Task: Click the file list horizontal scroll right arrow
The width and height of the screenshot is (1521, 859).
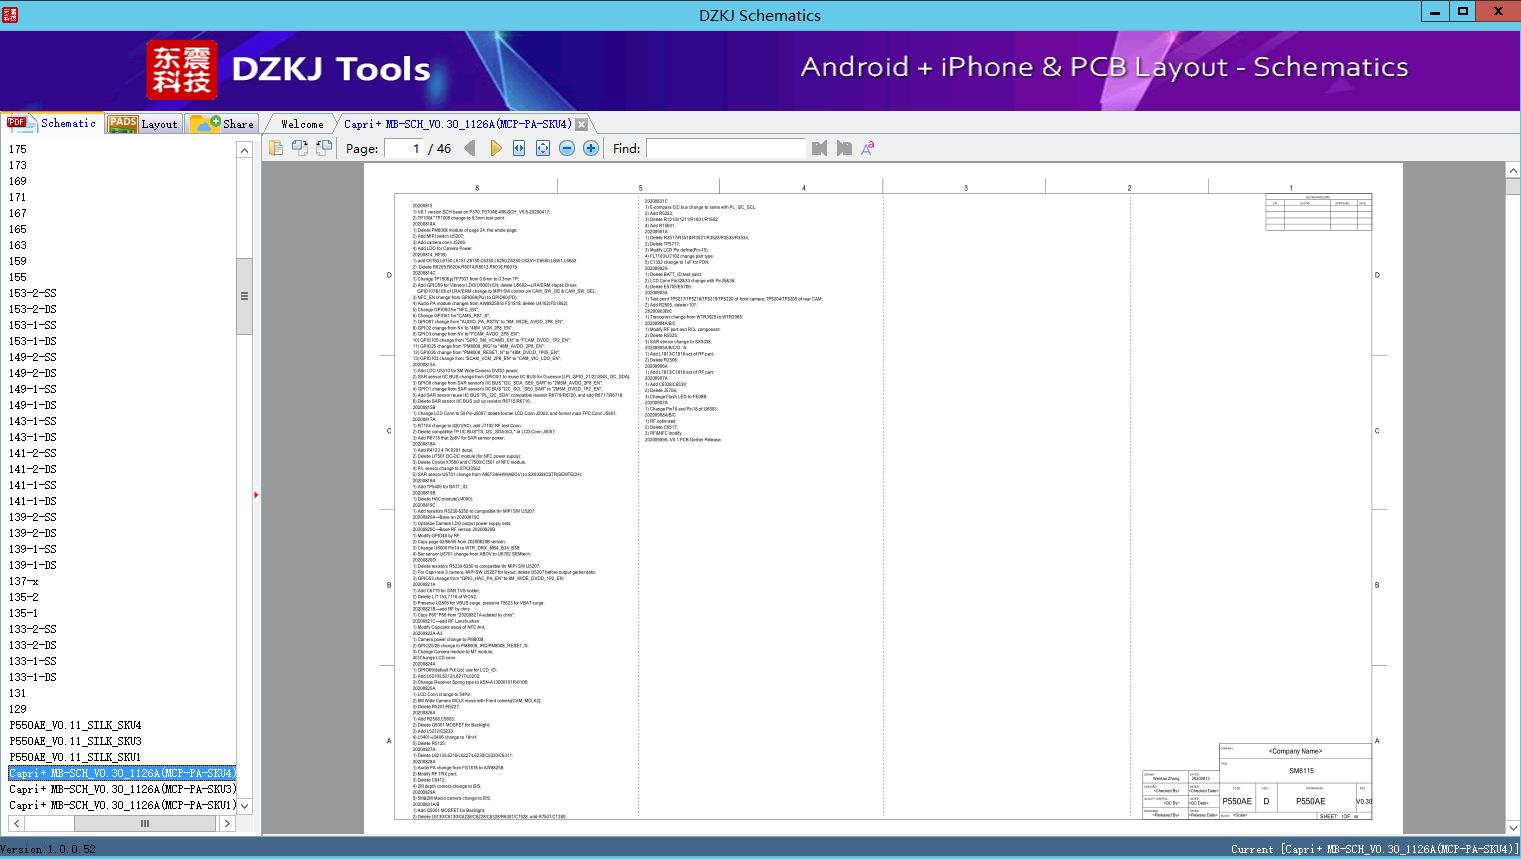Action: [227, 823]
